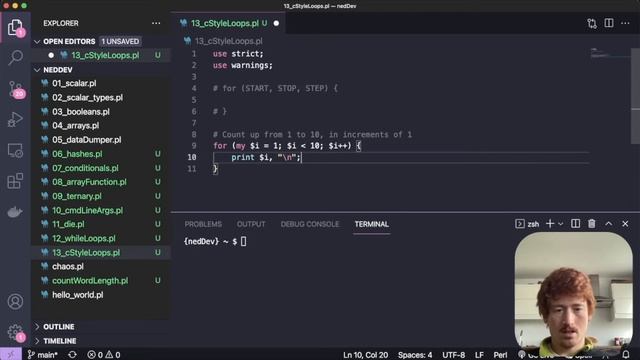
Task: Open the Remote Explorer view
Action: click(15, 151)
